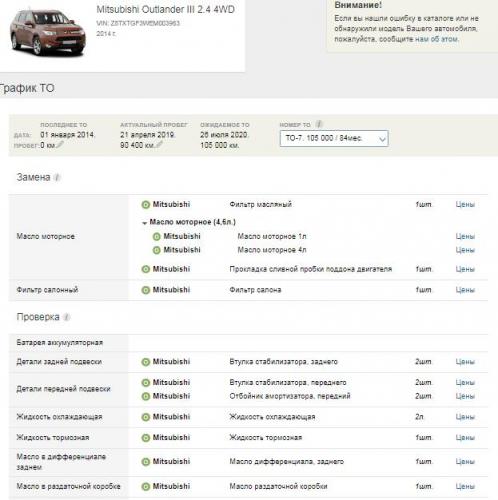Click the Mitsubishi Outlander car thumbnail
This screenshot has height=500, width=498.
pos(47,33)
